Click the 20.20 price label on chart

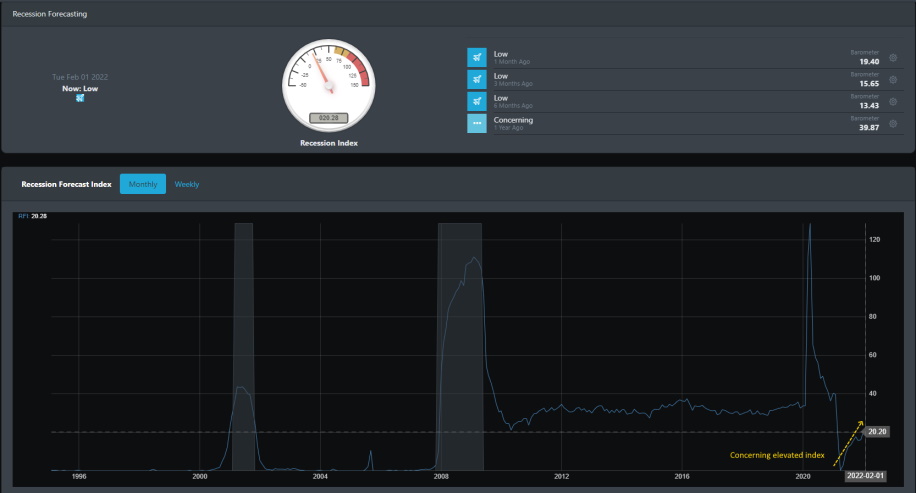coord(877,432)
